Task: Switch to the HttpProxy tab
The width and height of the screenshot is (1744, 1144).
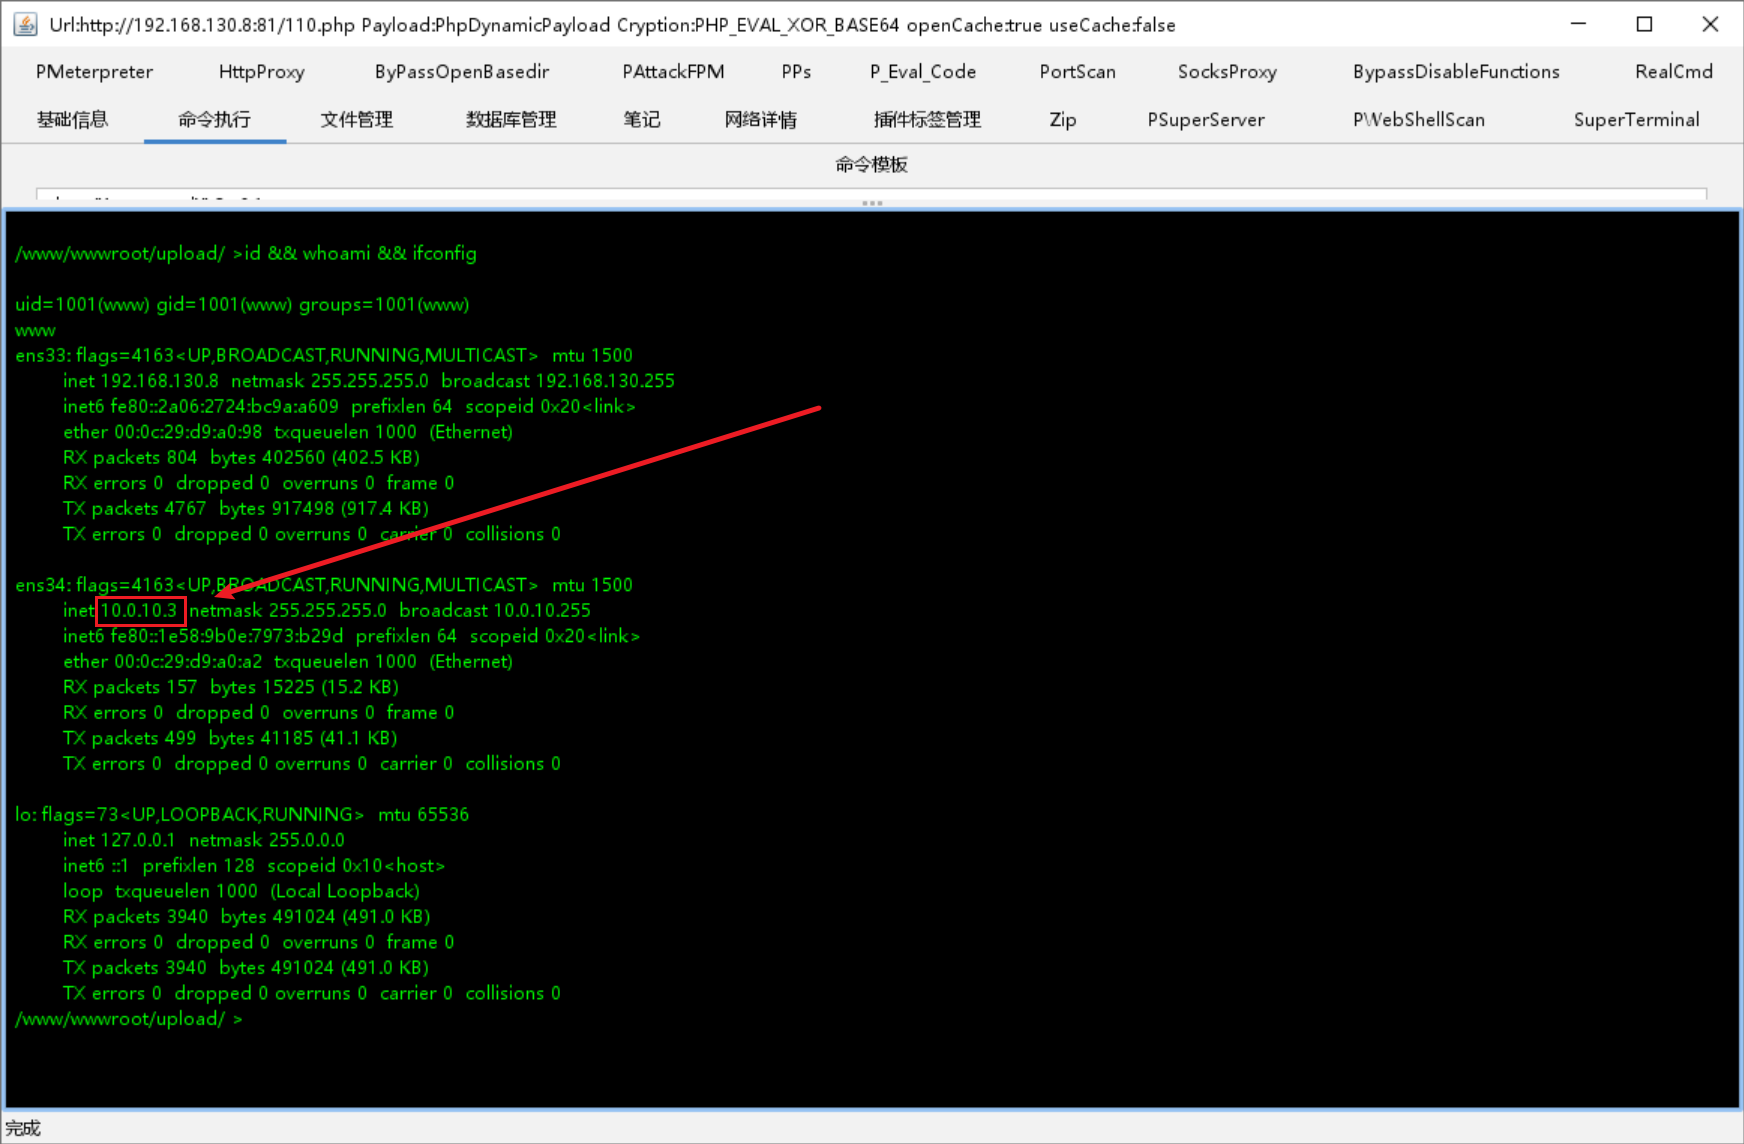Action: point(261,72)
